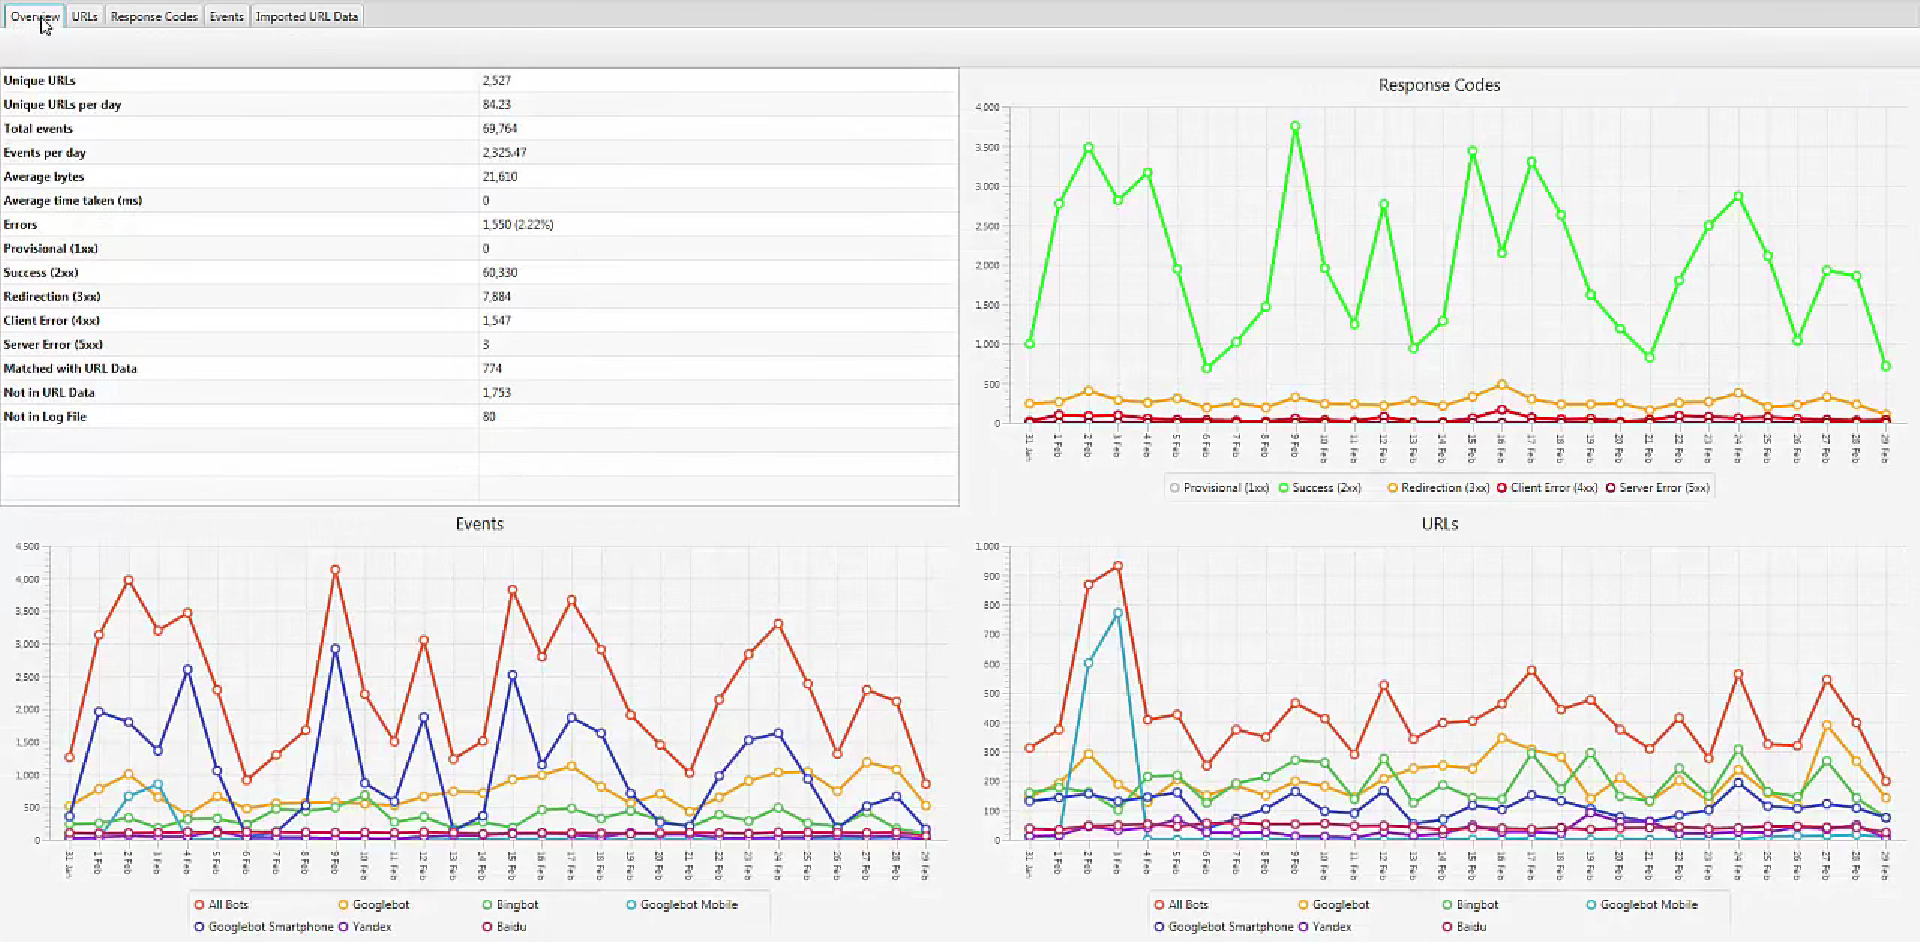The image size is (1920, 942).
Task: Click the Googlebot Smartphone color marker
Action: [x=199, y=926]
